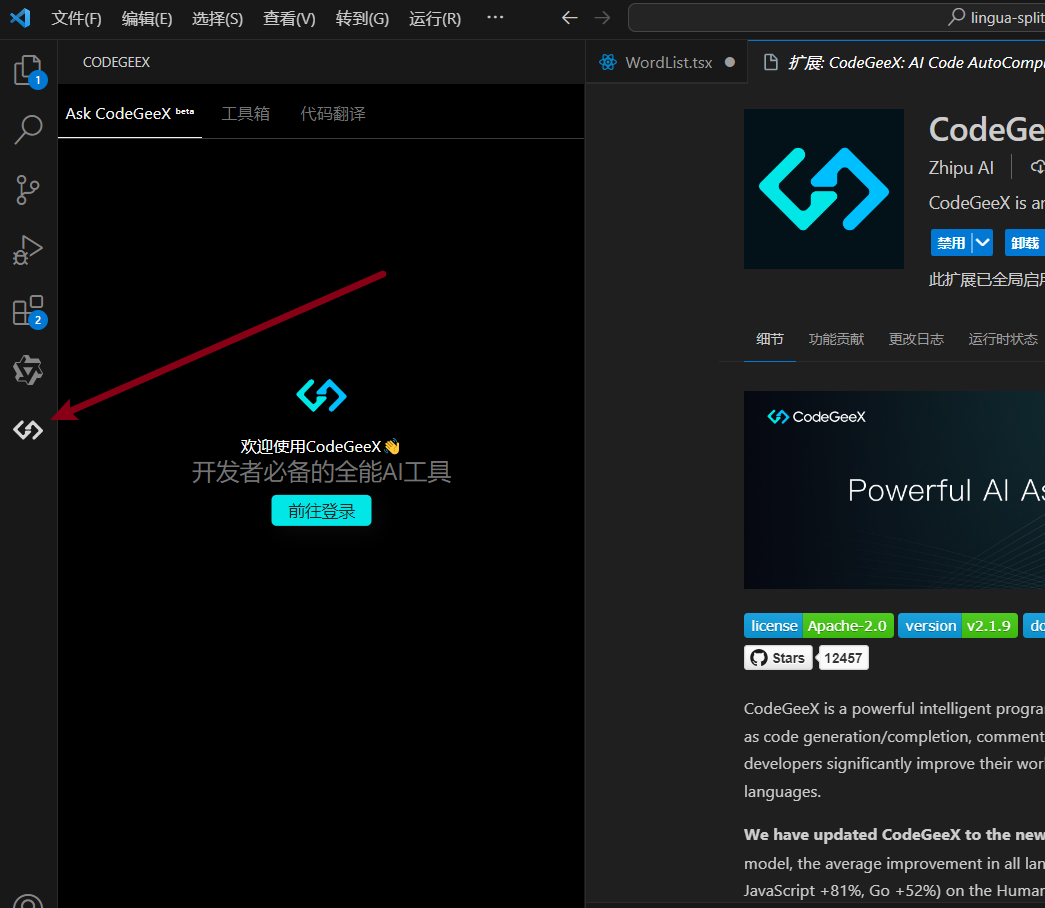Image resolution: width=1045 pixels, height=908 pixels.
Task: Click the React icon on WordList.tsx tab
Action: coord(608,63)
